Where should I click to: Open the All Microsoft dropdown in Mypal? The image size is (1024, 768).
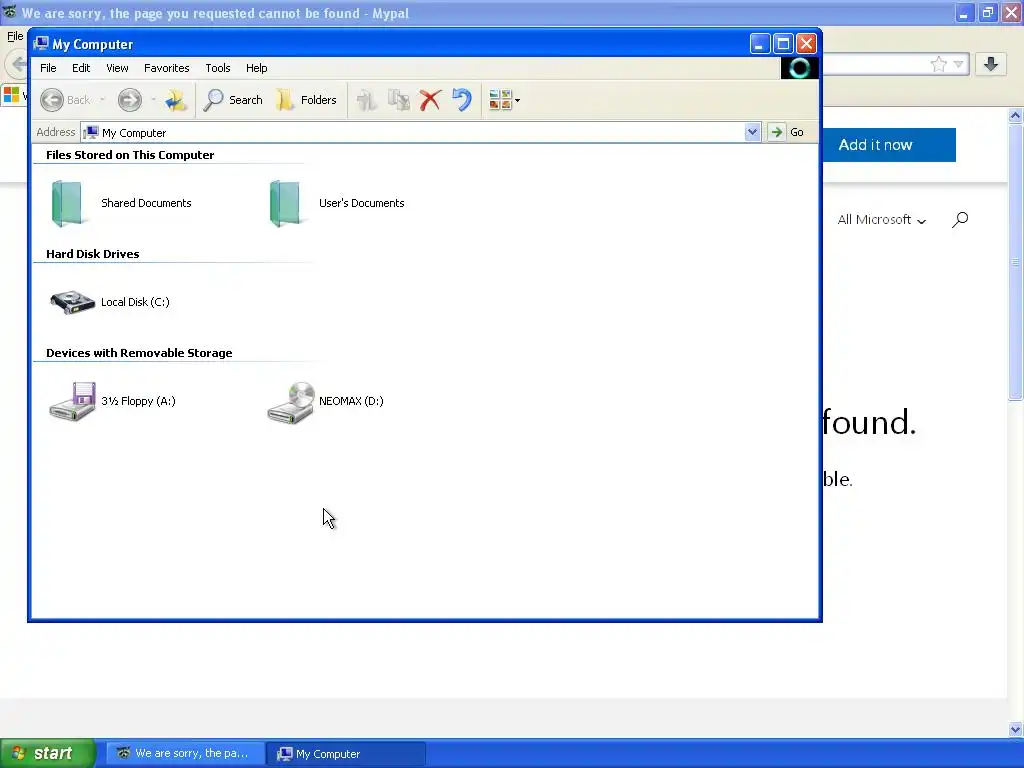click(882, 220)
